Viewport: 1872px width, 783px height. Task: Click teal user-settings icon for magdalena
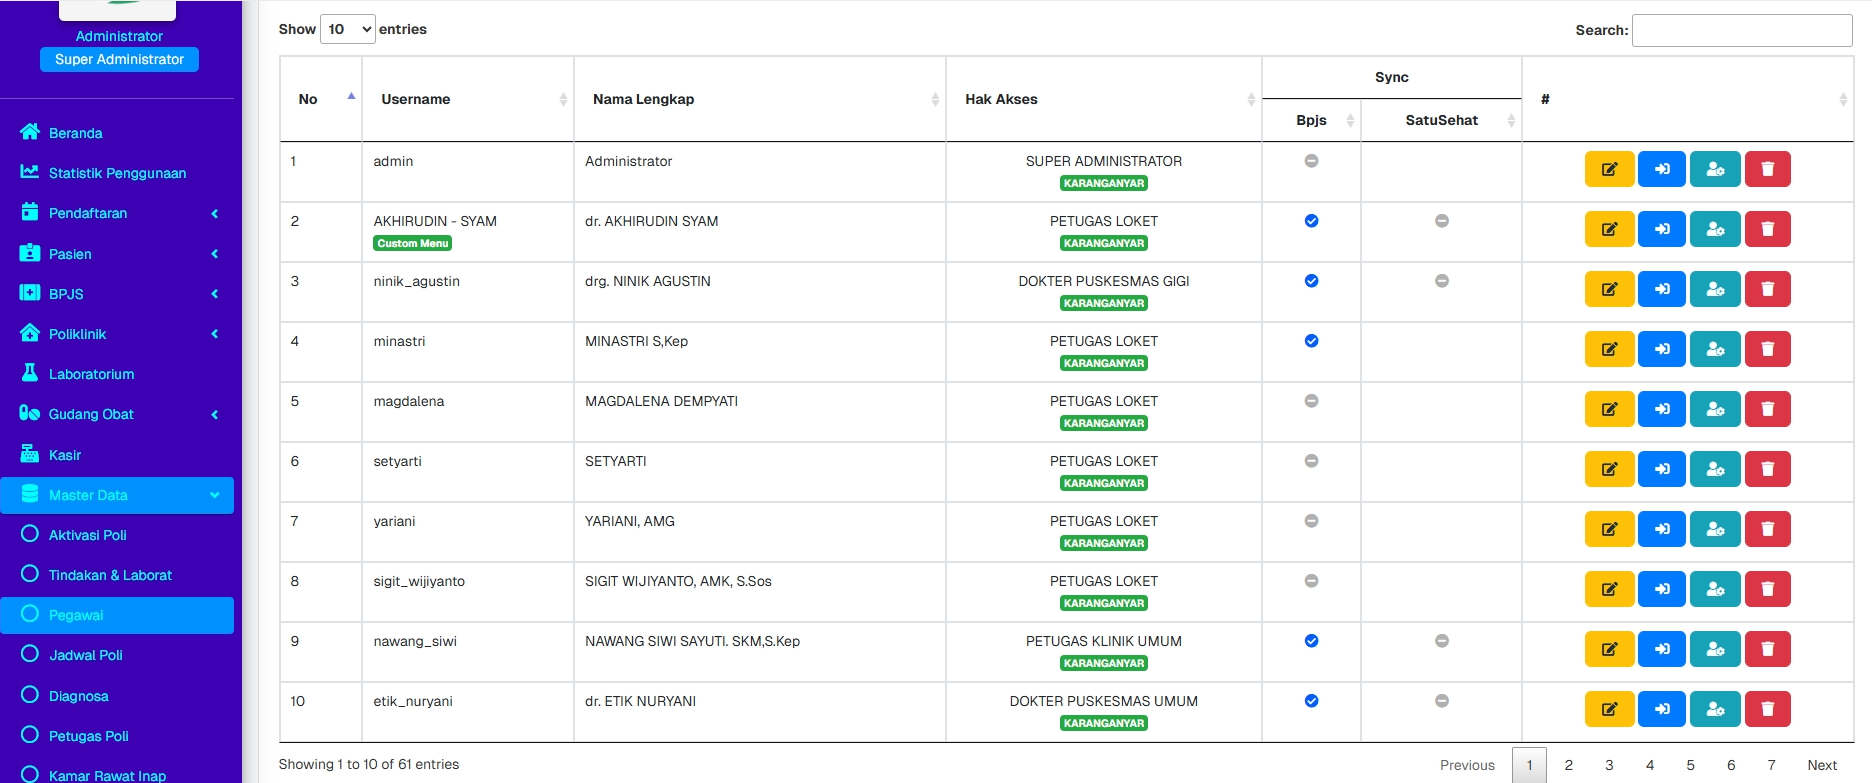click(1714, 409)
